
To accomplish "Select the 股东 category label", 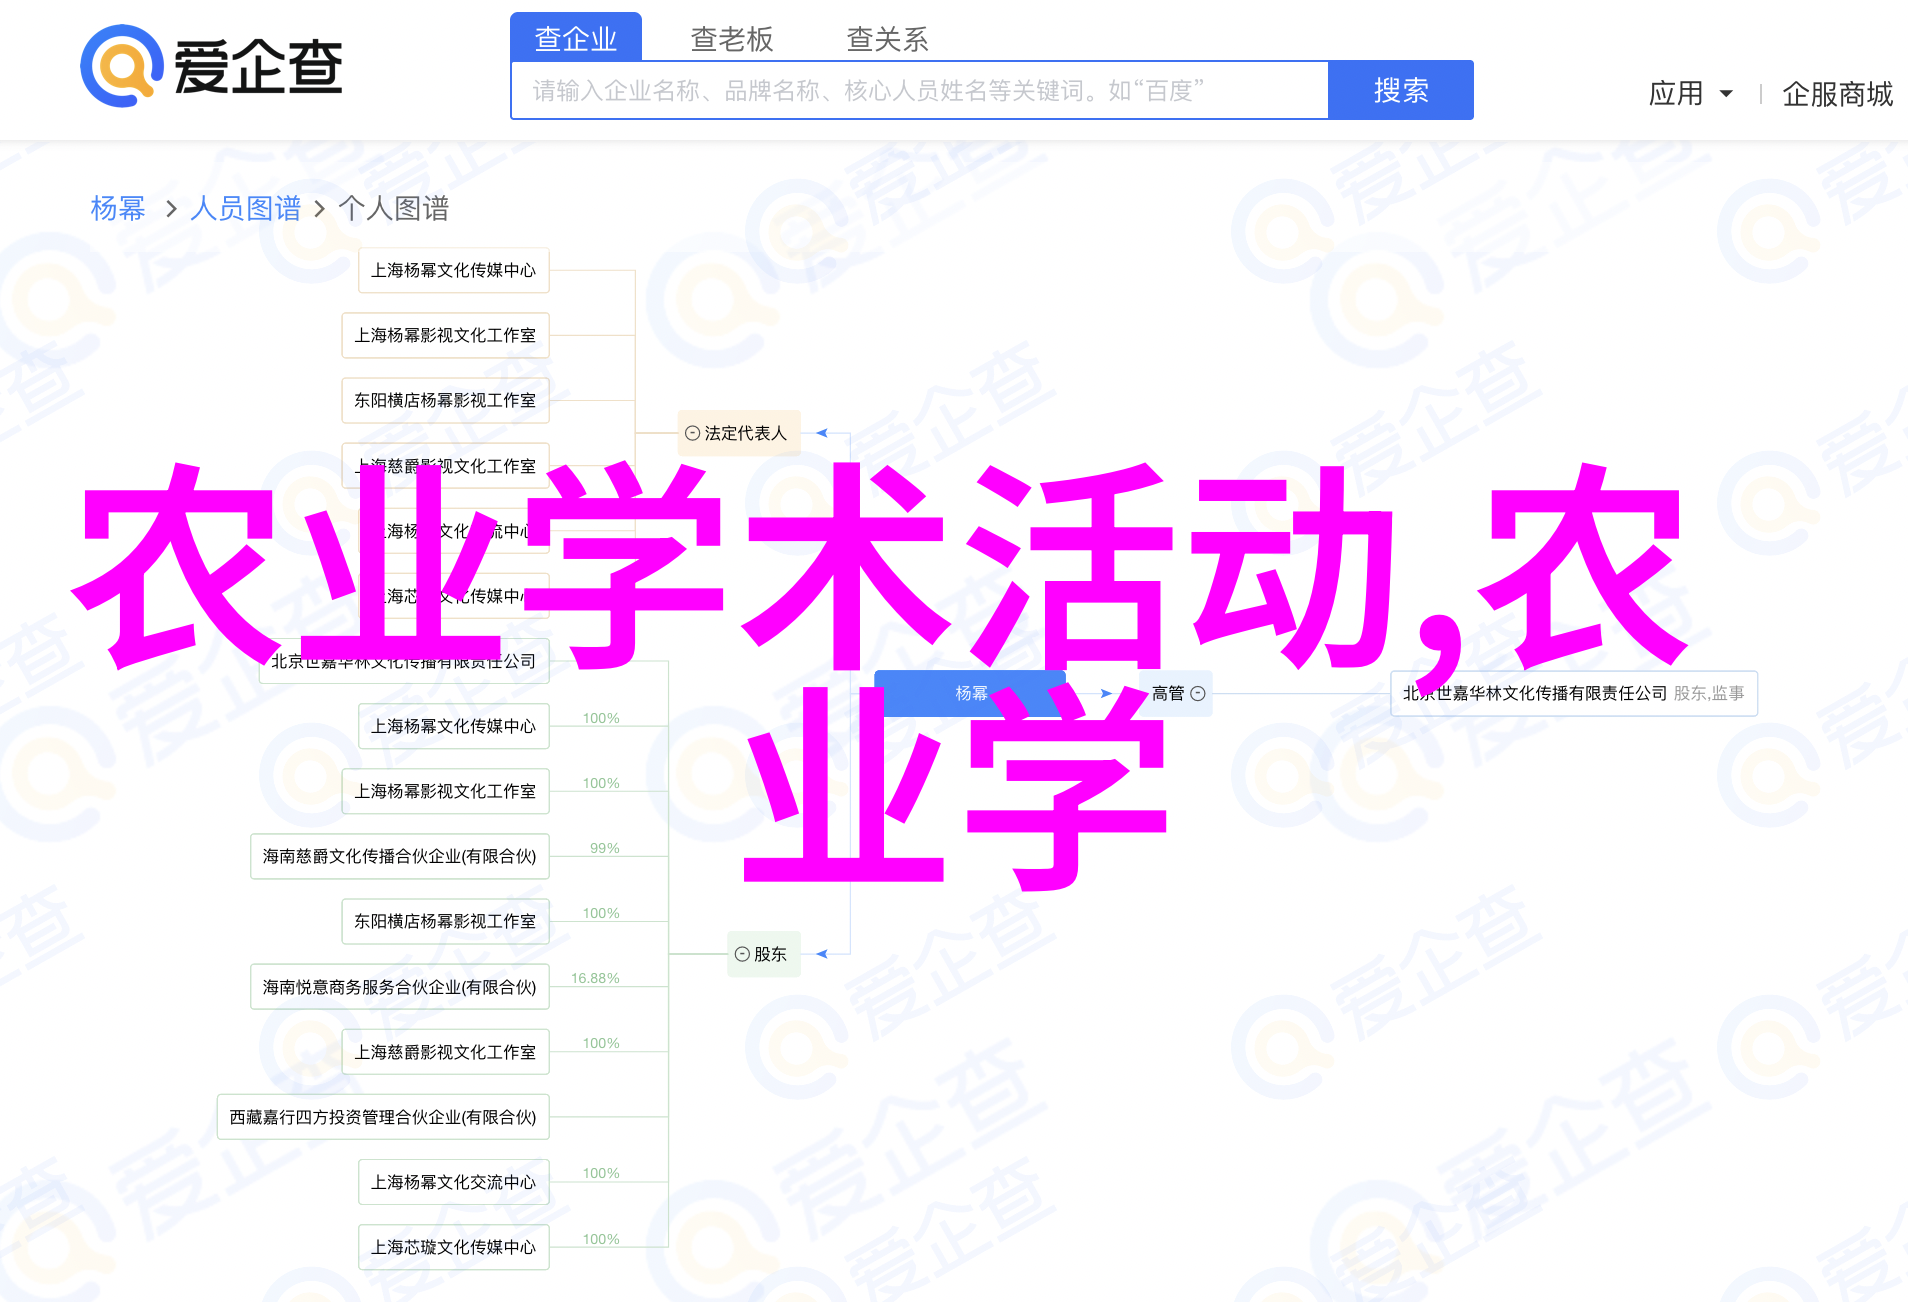I will click(x=770, y=954).
